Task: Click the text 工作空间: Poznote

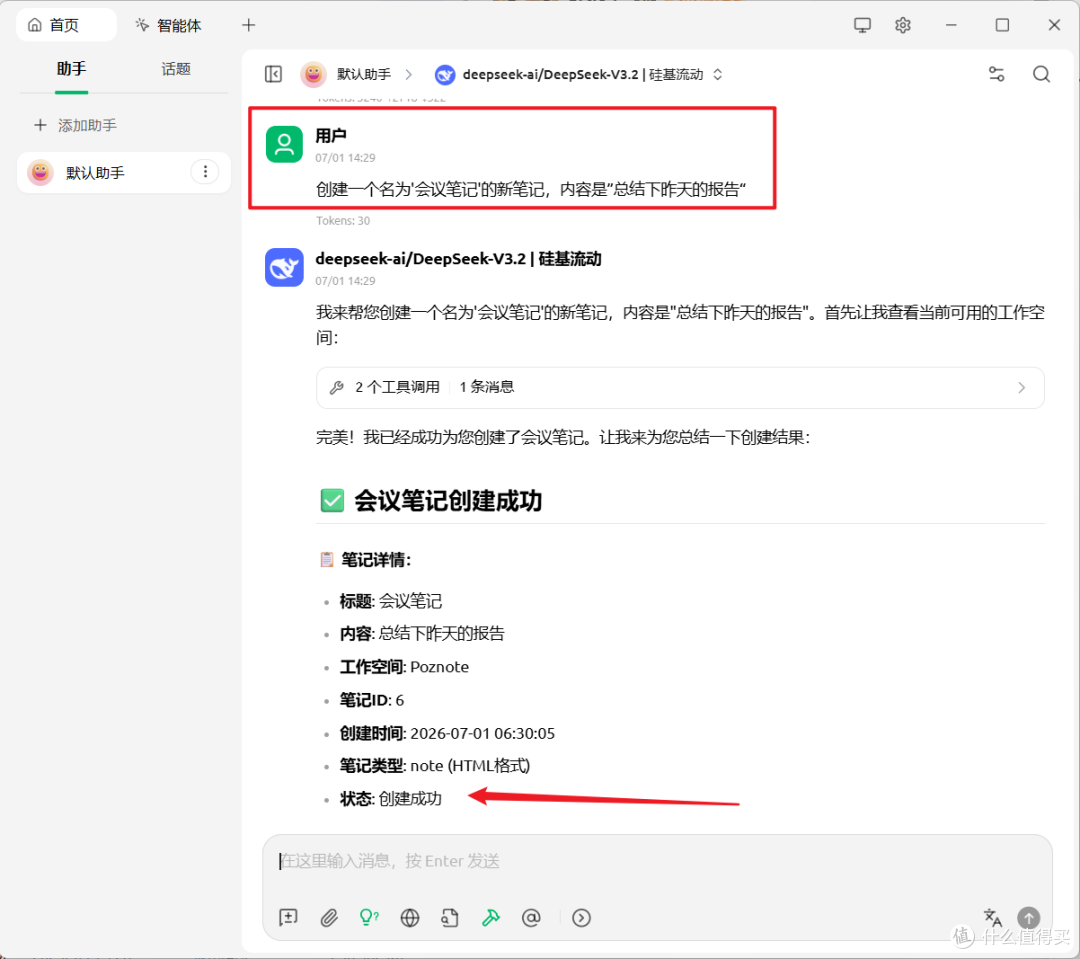Action: coord(404,667)
